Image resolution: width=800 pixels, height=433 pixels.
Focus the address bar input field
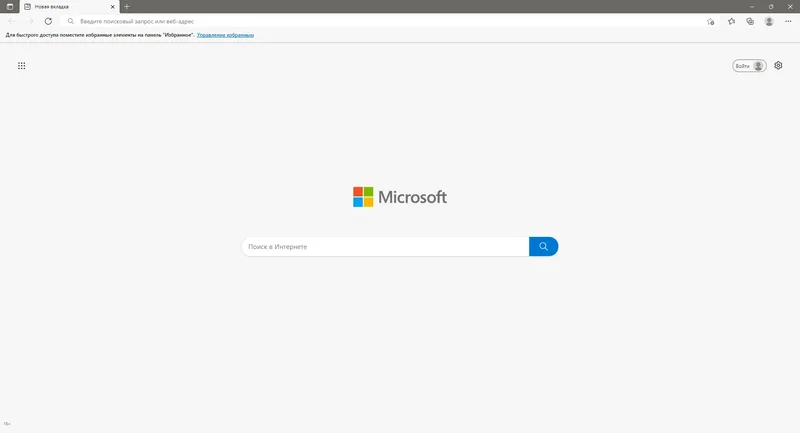coord(390,21)
